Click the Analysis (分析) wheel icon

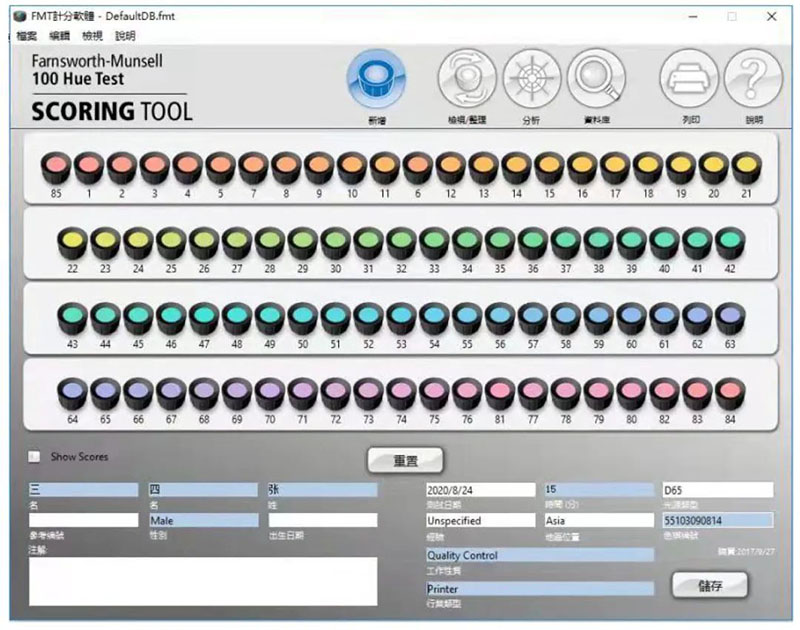531,79
